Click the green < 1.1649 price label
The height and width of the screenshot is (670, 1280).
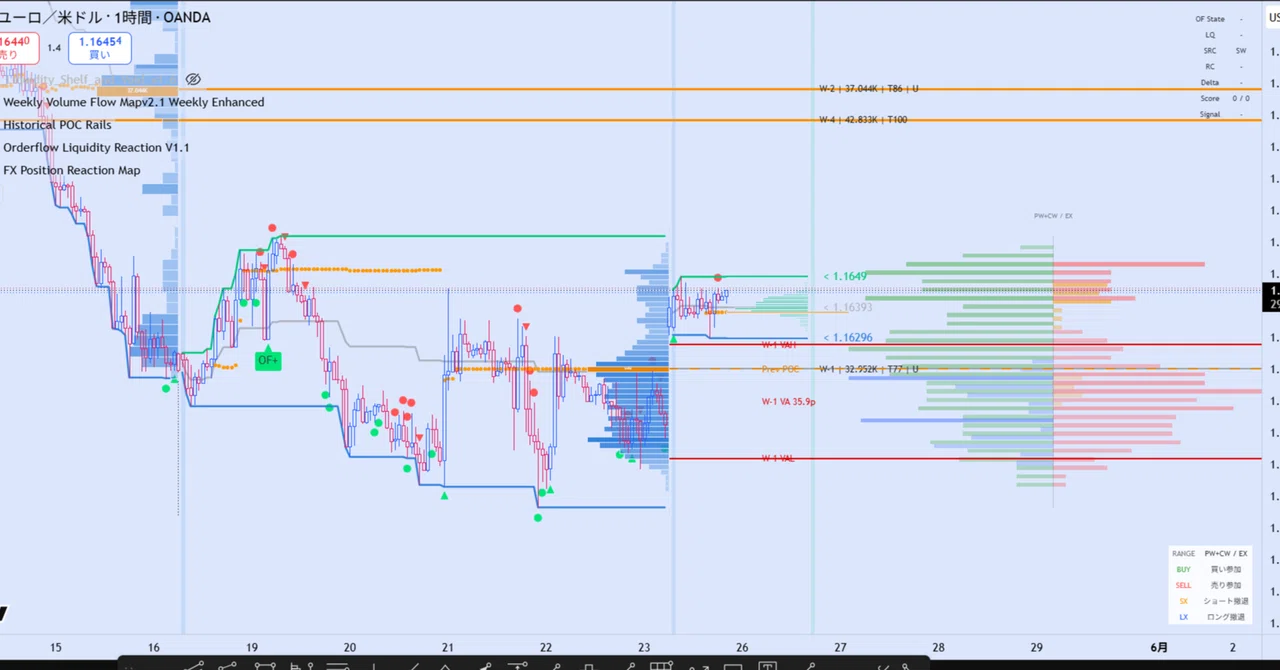845,276
